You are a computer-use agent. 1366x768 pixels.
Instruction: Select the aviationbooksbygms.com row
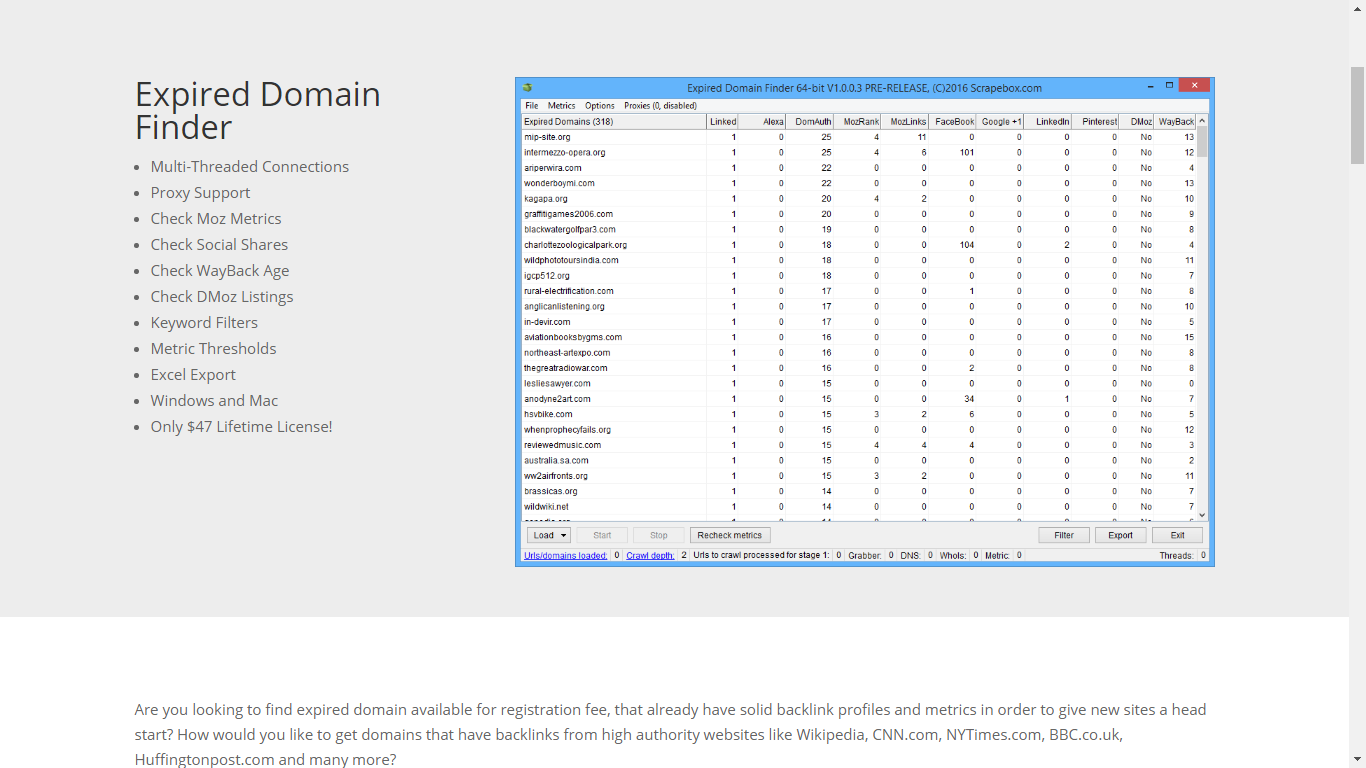[x=859, y=337]
